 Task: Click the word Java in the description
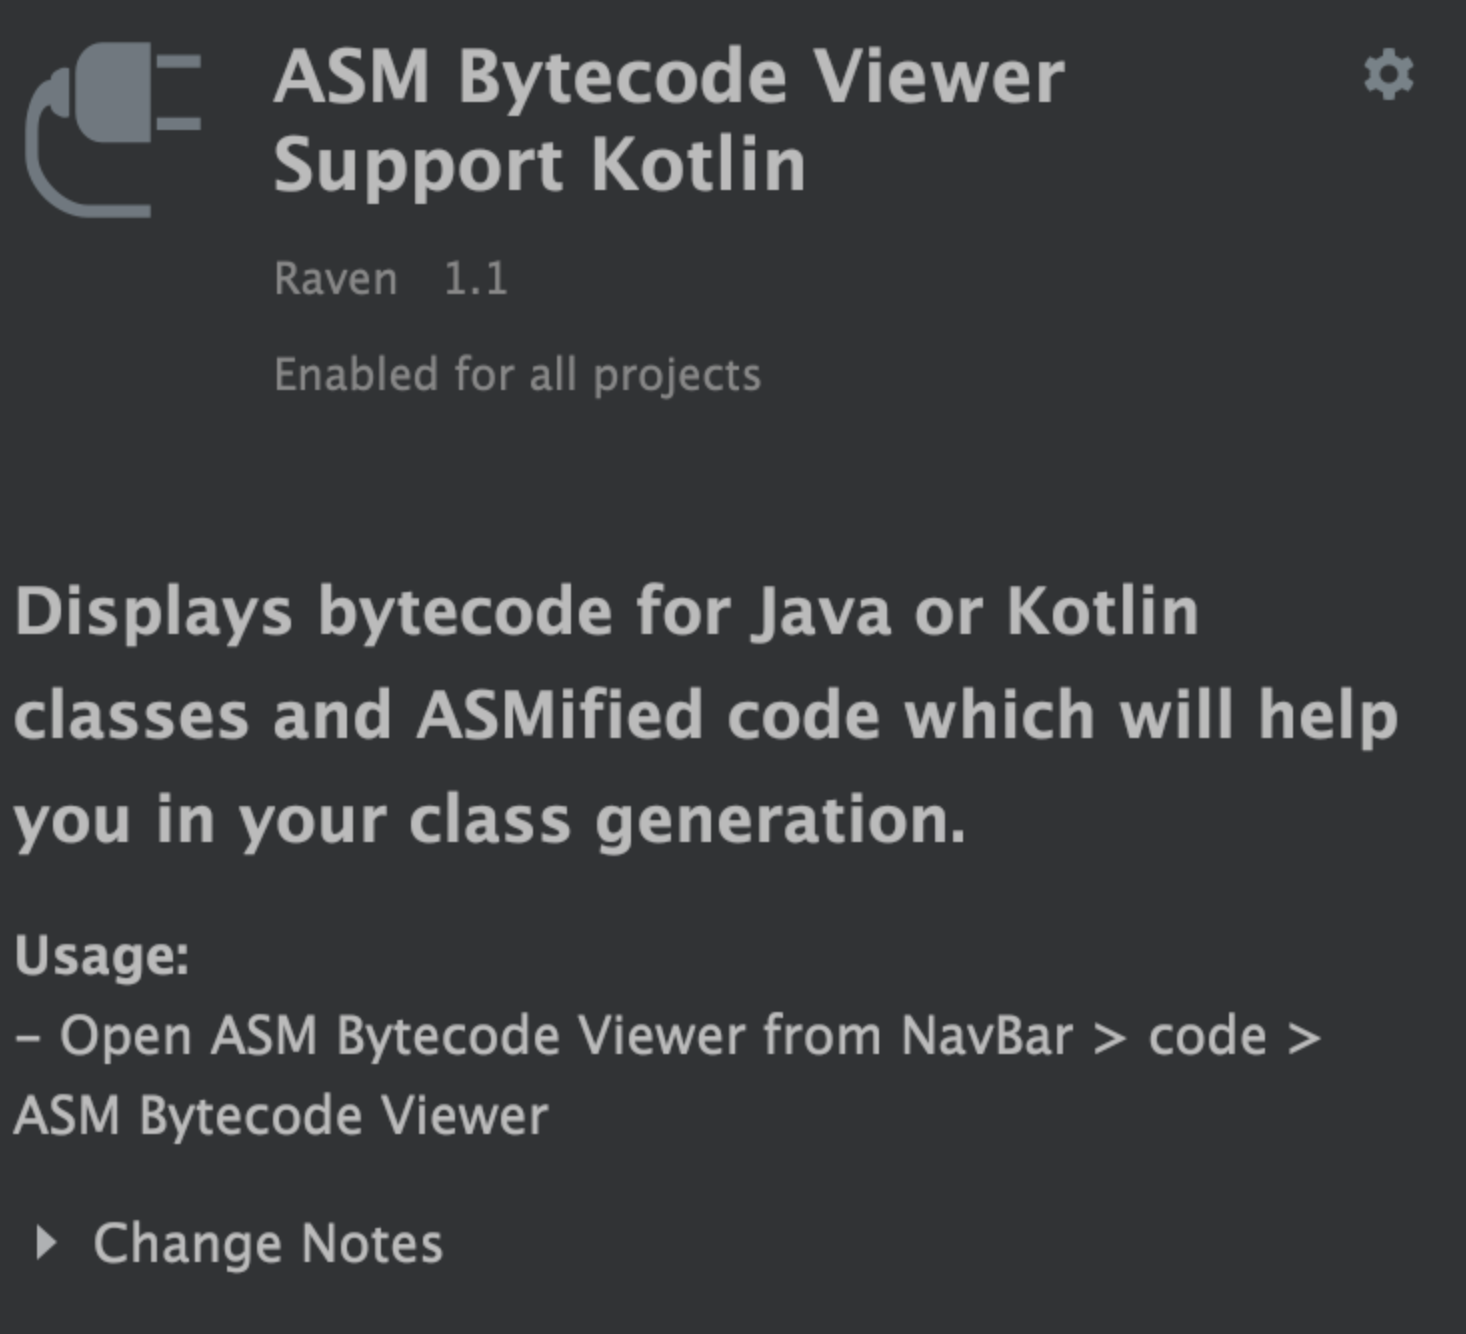(821, 611)
